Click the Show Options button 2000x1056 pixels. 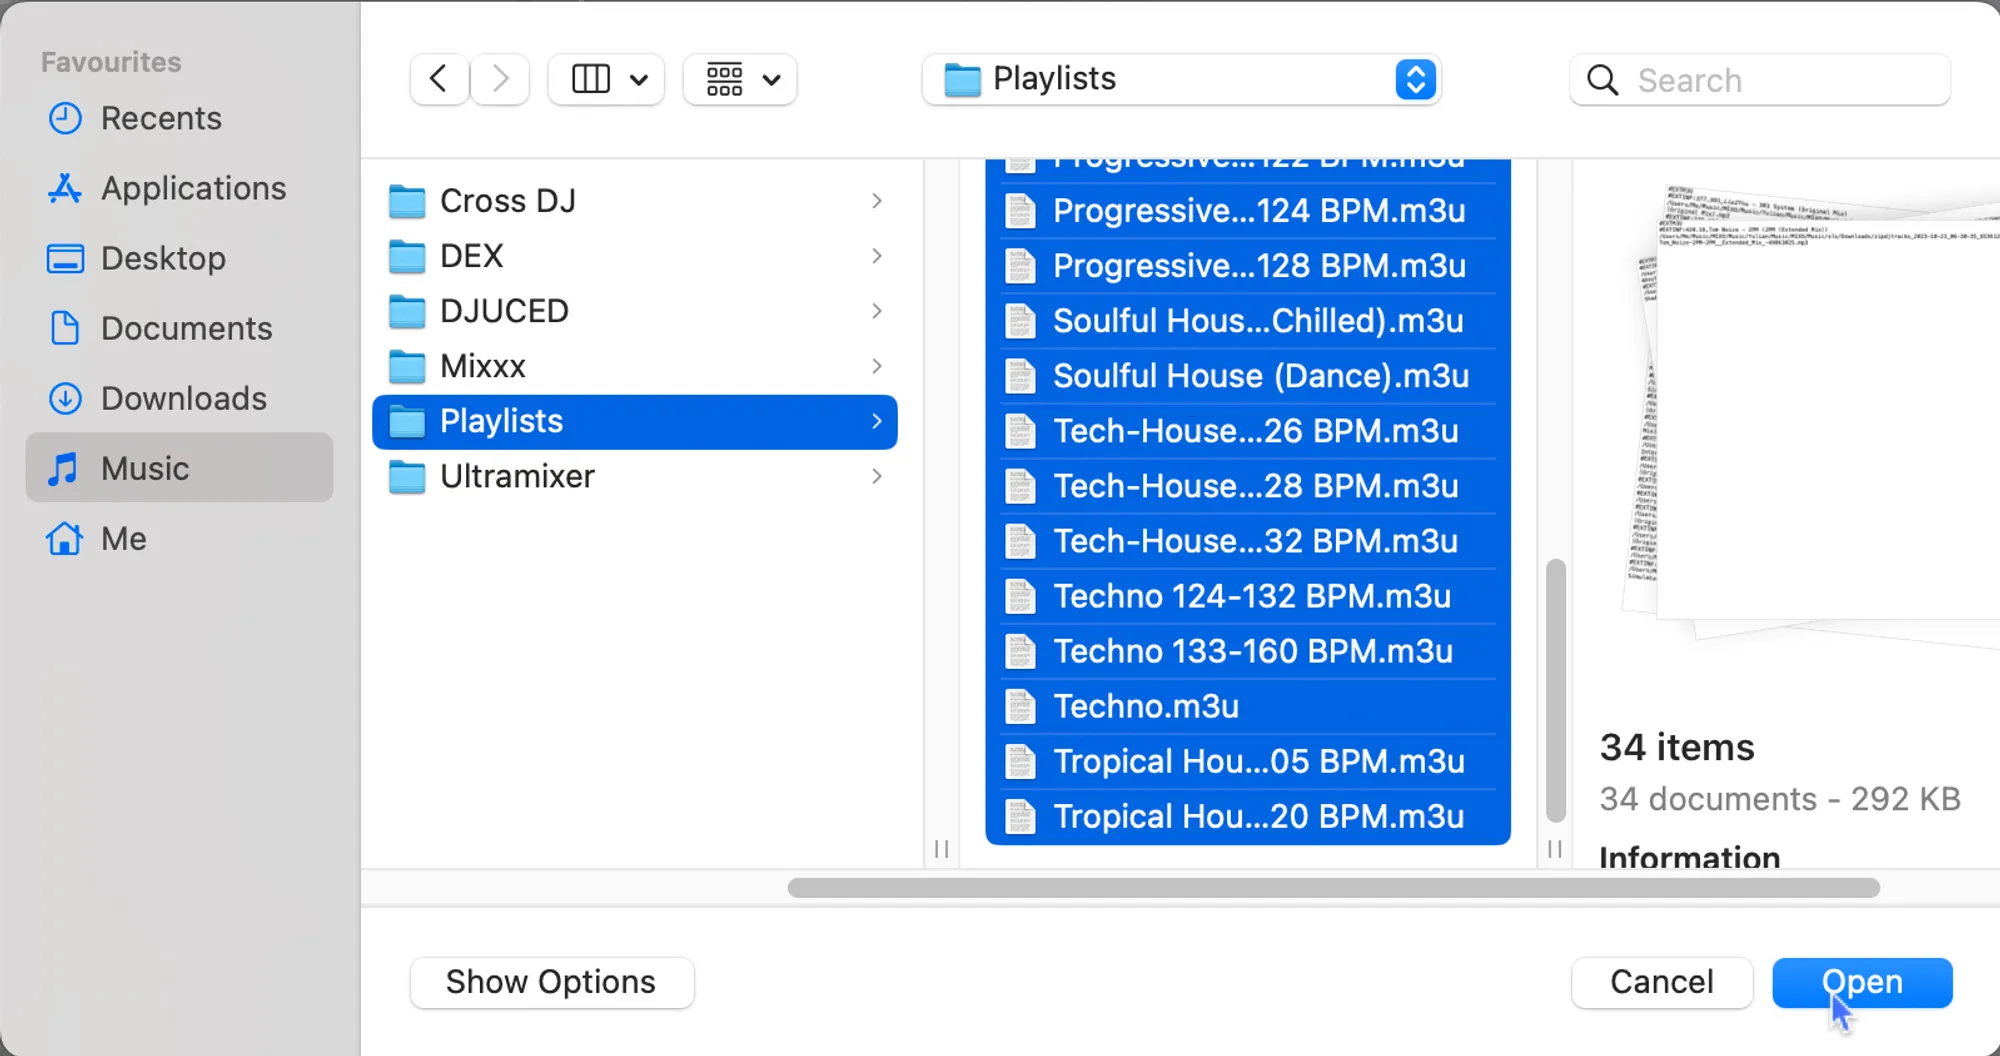(x=551, y=982)
